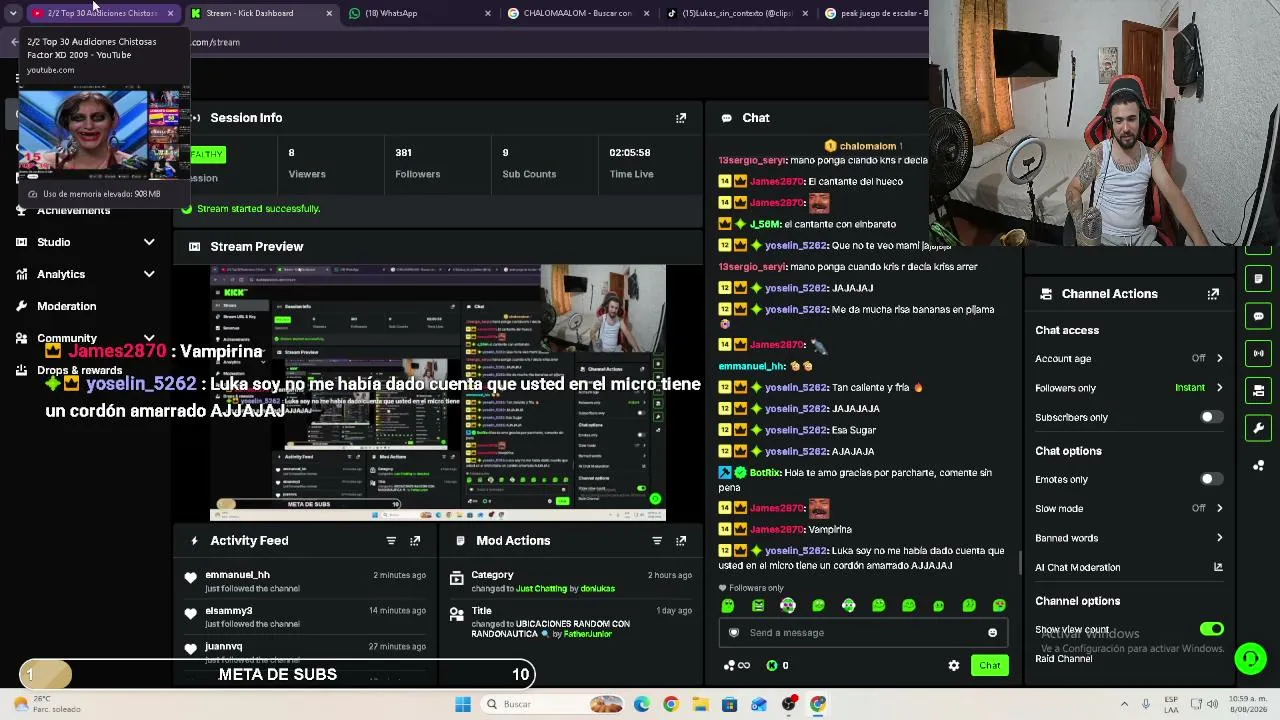Pop out the Mod Actions panel
The height and width of the screenshot is (720, 1280).
pos(681,541)
